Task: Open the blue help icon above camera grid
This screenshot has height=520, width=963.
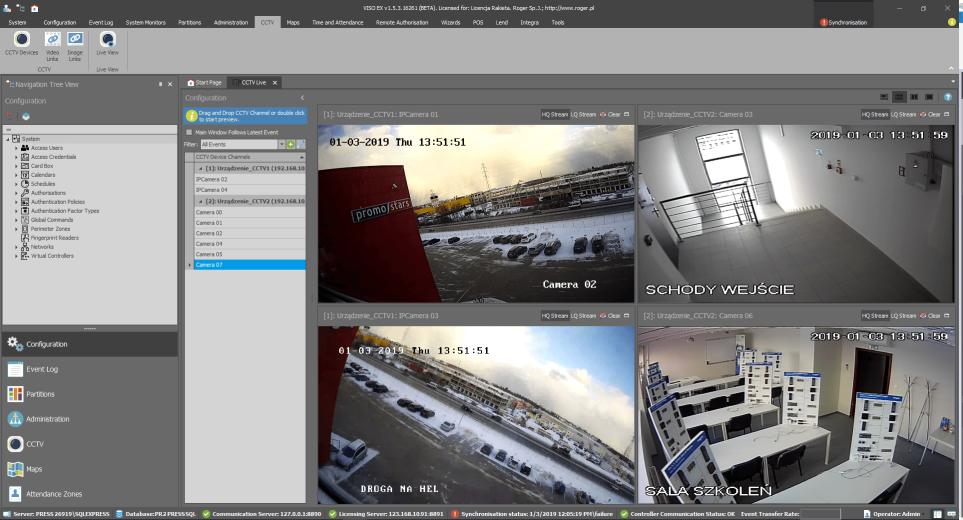Action: (948, 97)
